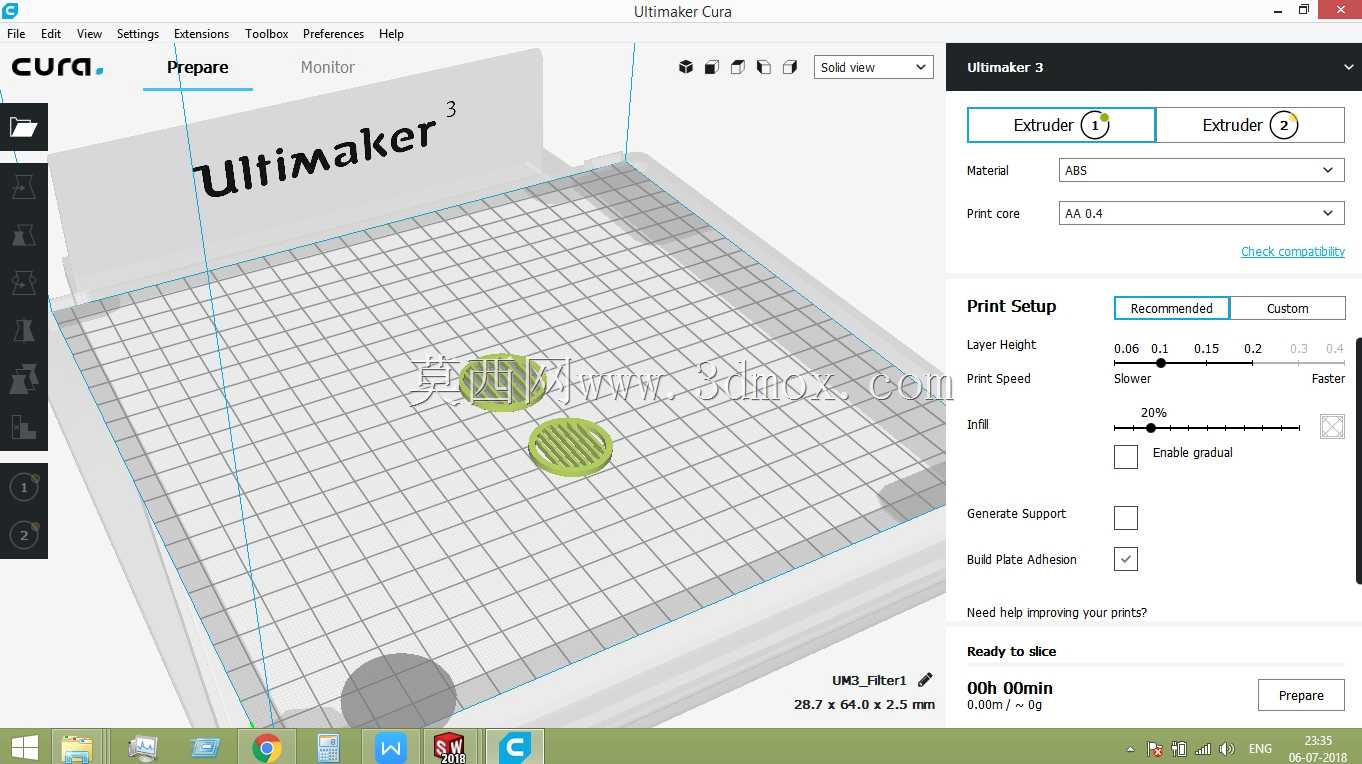Click the settings panel vertical scrollbar
Screen dimensions: 1362x764
click(x=1358, y=460)
